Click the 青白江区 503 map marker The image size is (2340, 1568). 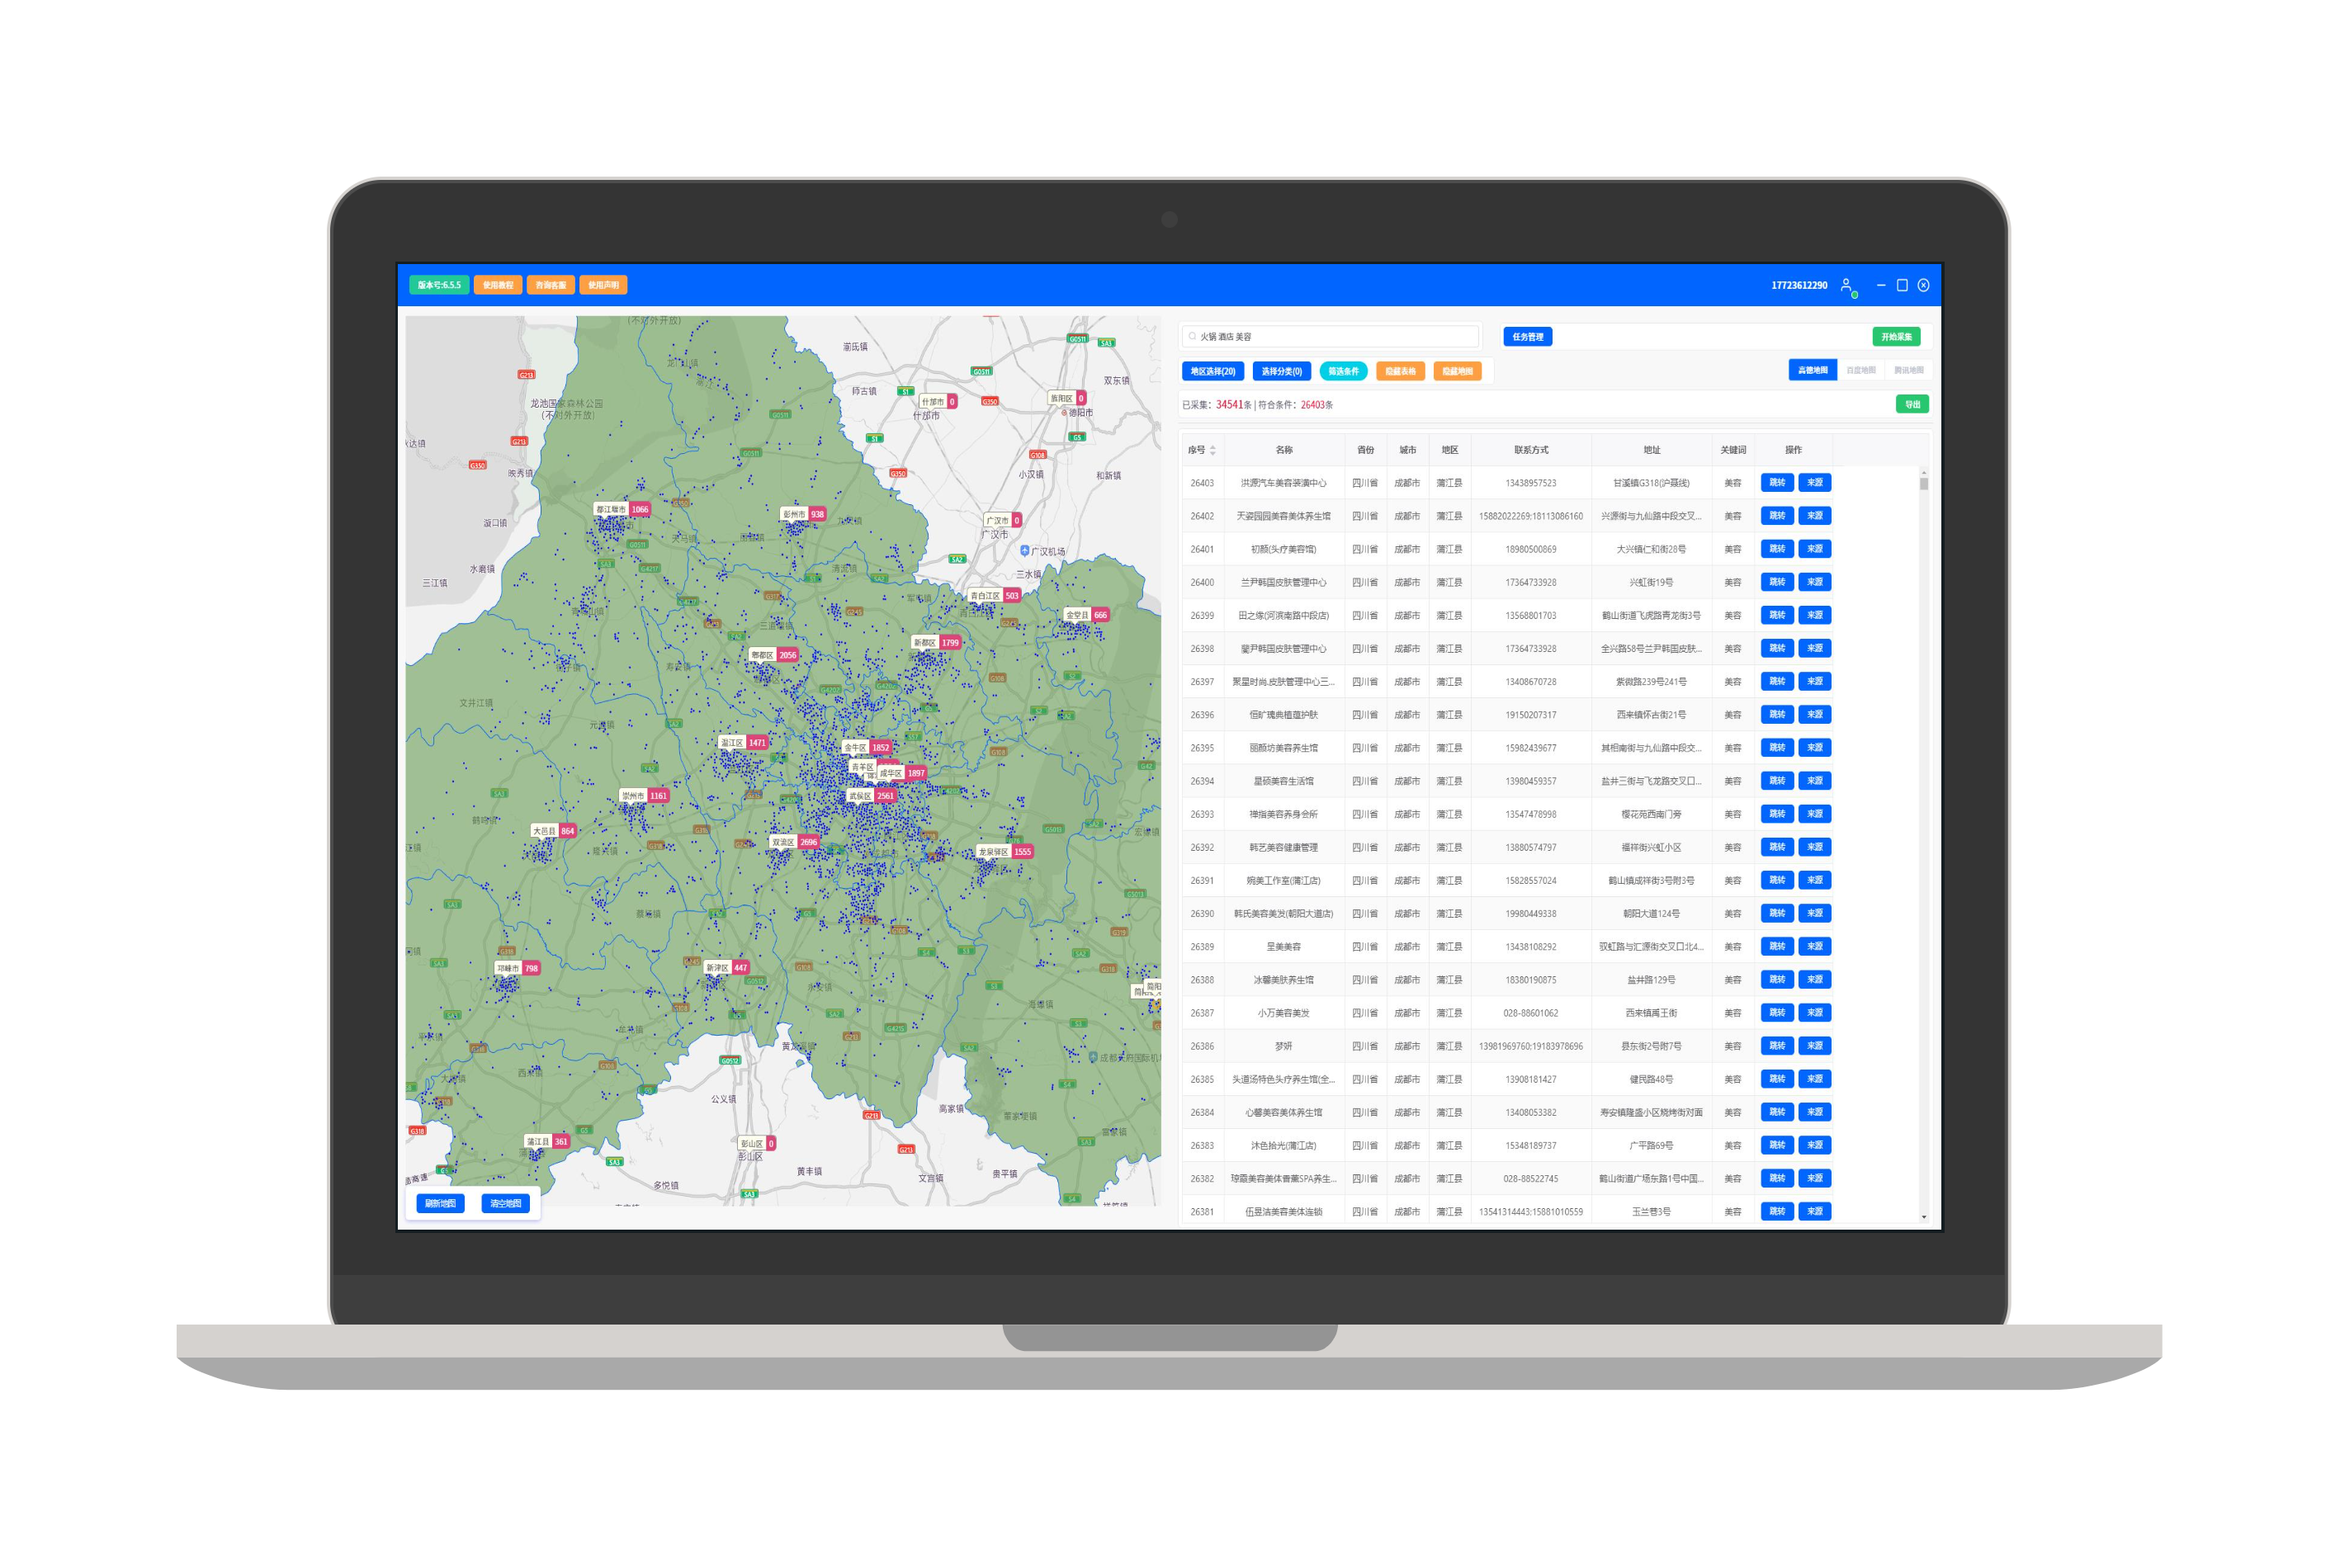click(x=995, y=595)
